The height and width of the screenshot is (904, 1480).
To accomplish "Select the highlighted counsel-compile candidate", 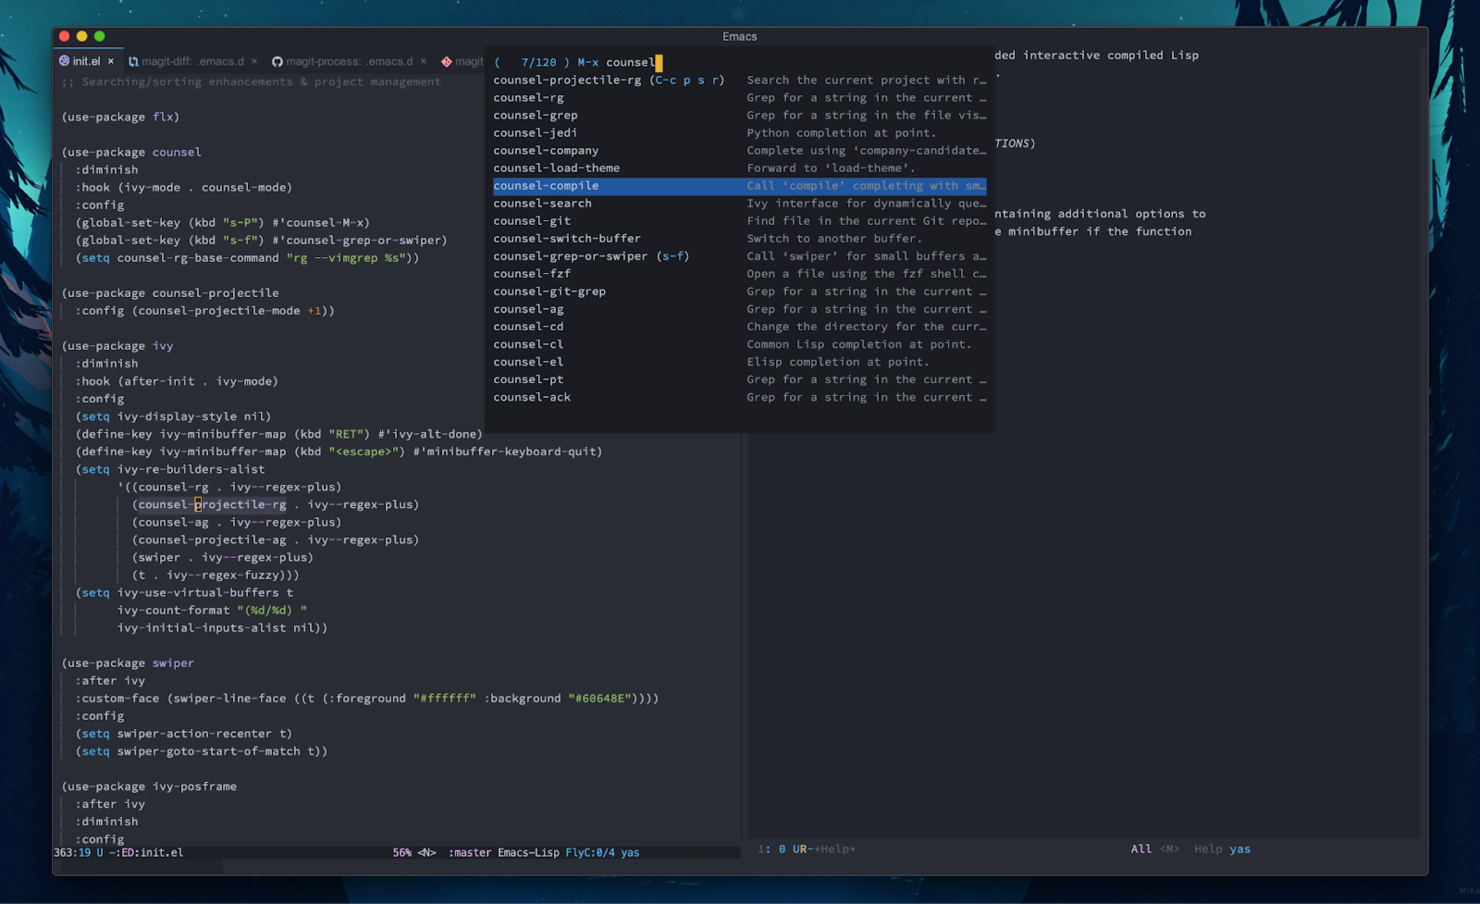I will pyautogui.click(x=546, y=186).
